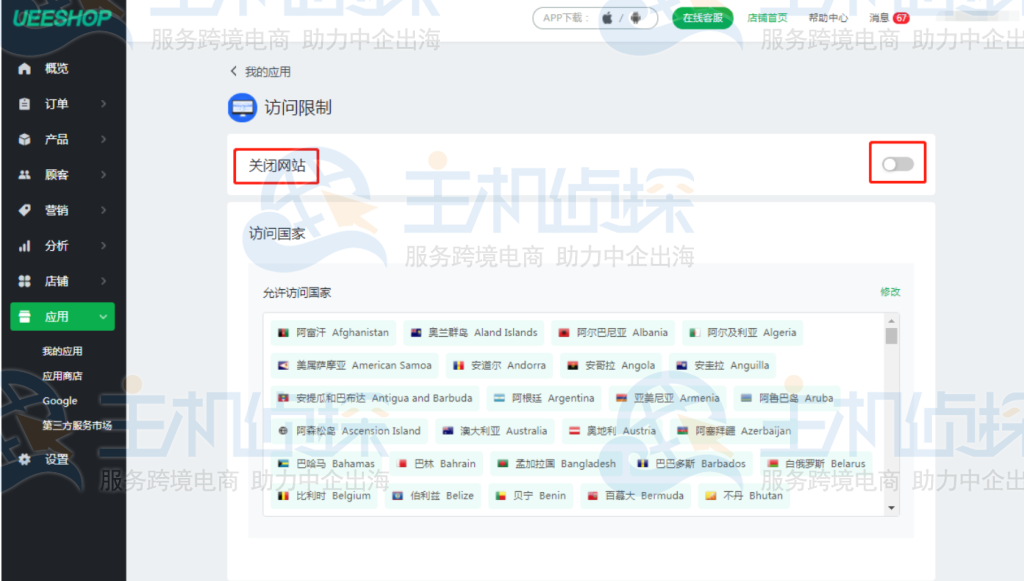The height and width of the screenshot is (581, 1024).
Task: Open 在线客服 customer service
Action: [702, 18]
